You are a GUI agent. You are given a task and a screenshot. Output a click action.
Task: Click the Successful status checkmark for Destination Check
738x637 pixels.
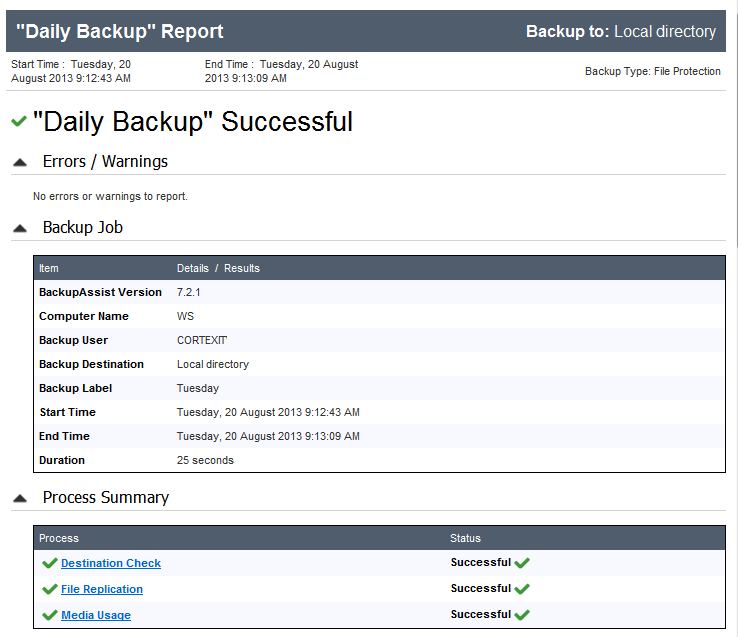(522, 563)
